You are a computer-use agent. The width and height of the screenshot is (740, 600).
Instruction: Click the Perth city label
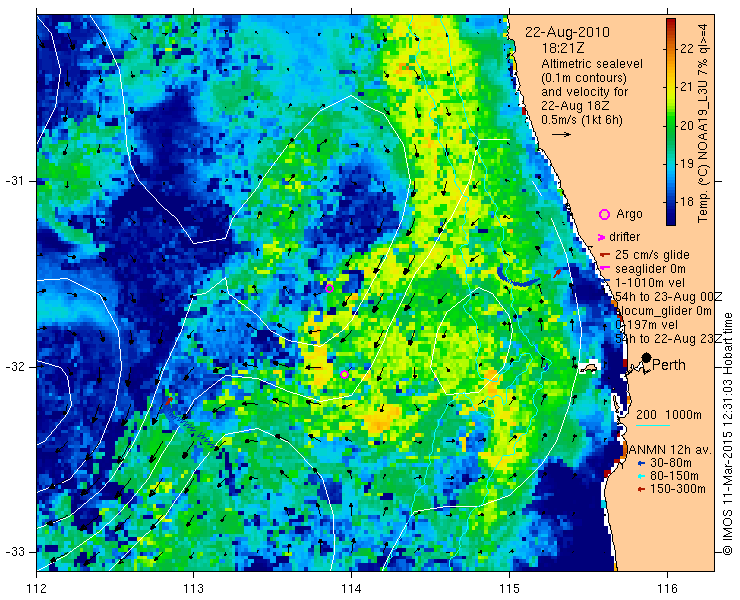(x=668, y=365)
